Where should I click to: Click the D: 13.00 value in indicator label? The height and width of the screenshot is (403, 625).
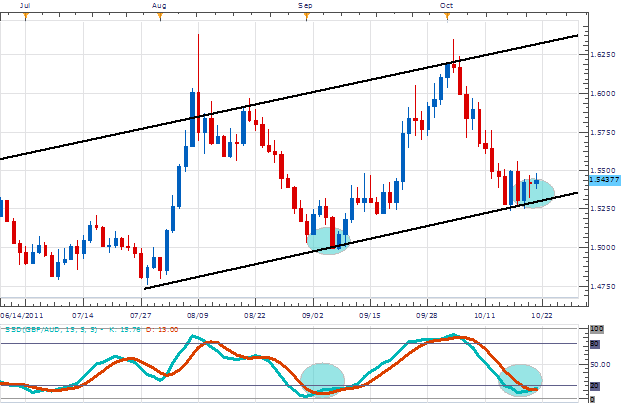(162, 330)
